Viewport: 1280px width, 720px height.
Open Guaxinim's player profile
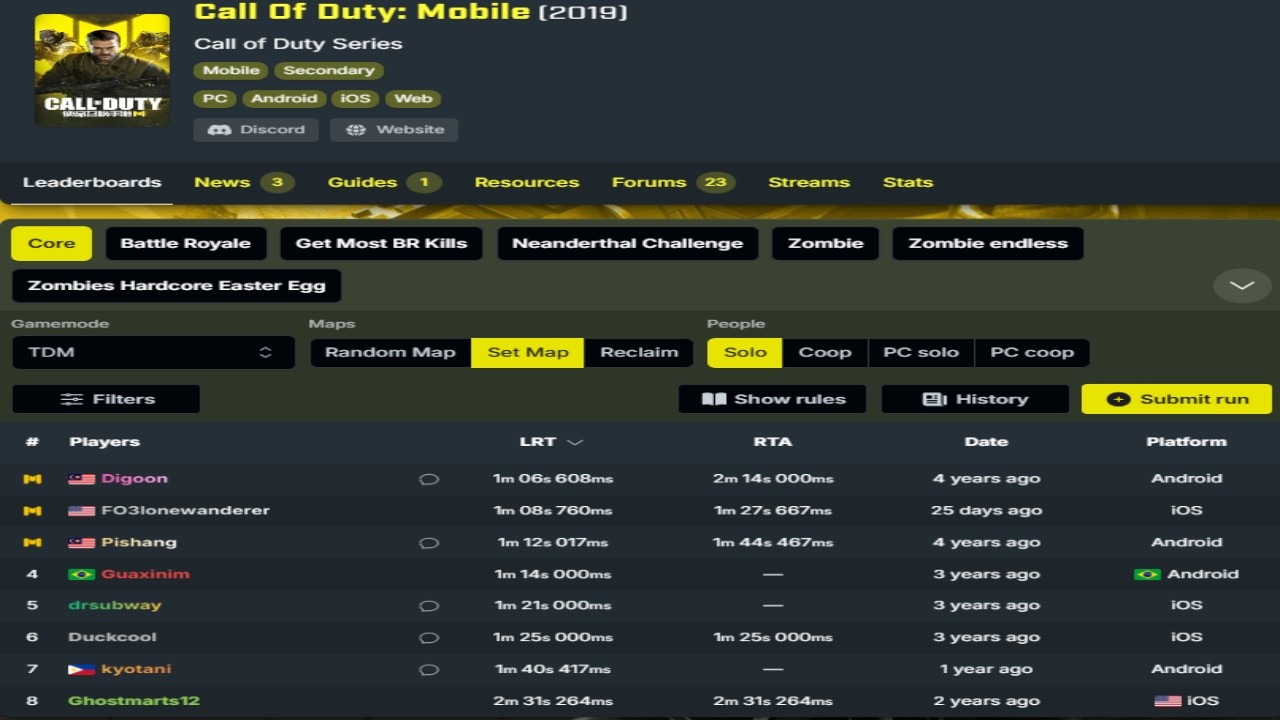(x=145, y=575)
